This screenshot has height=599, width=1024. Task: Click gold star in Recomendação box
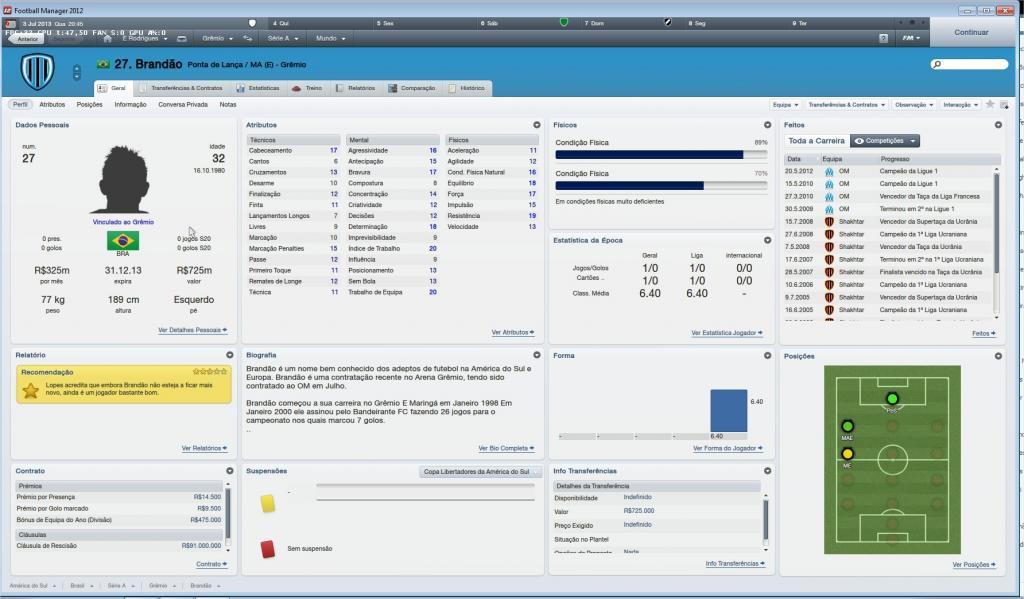[x=30, y=391]
